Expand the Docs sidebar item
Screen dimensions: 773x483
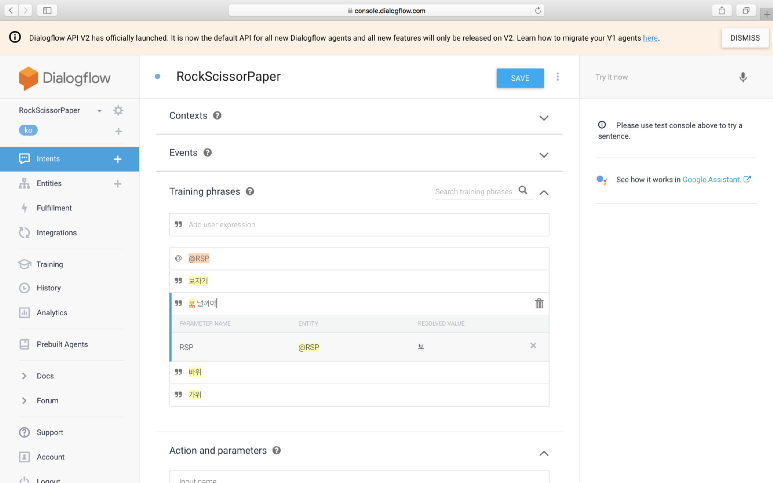(45, 376)
